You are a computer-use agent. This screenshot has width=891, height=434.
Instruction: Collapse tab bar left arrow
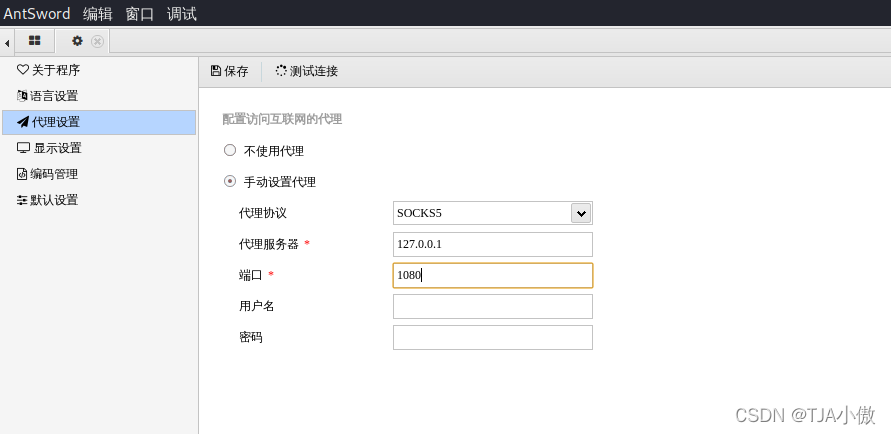[6, 43]
